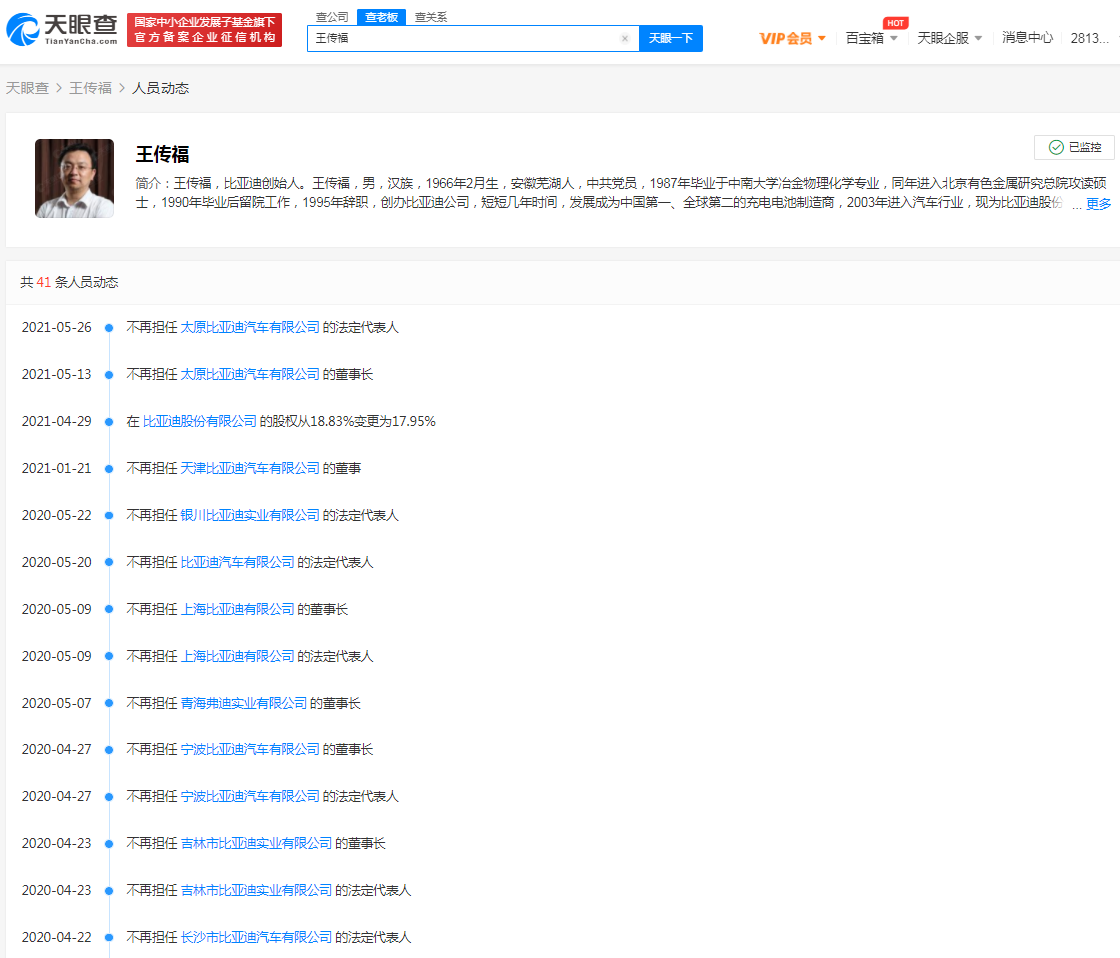The image size is (1120, 958).
Task: Open the 比亚迪股份有限公司 company link
Action: point(200,421)
